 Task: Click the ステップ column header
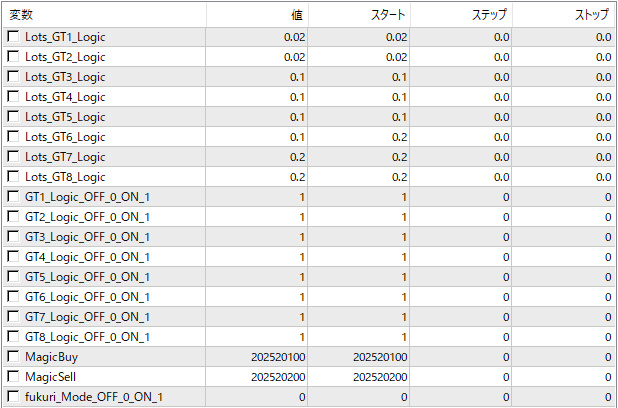click(461, 15)
